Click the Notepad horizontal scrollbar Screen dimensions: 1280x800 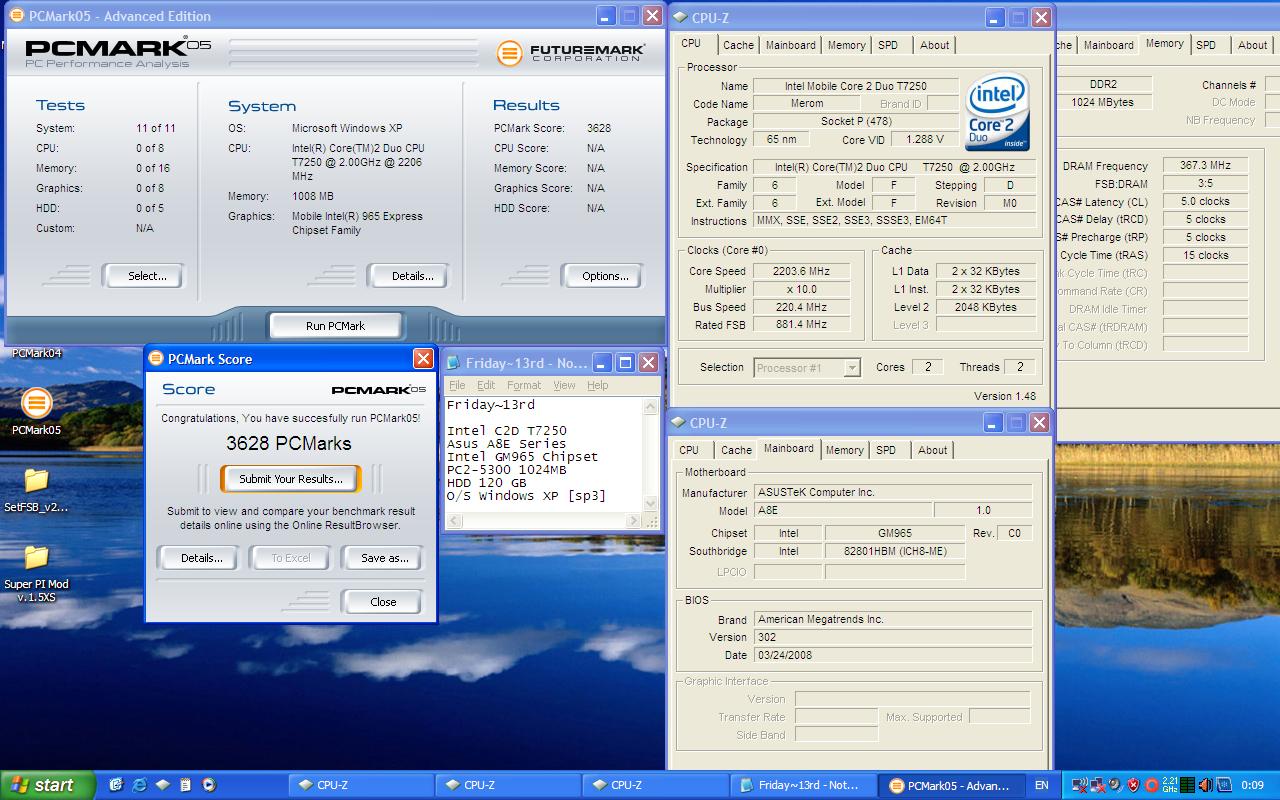pyautogui.click(x=543, y=521)
